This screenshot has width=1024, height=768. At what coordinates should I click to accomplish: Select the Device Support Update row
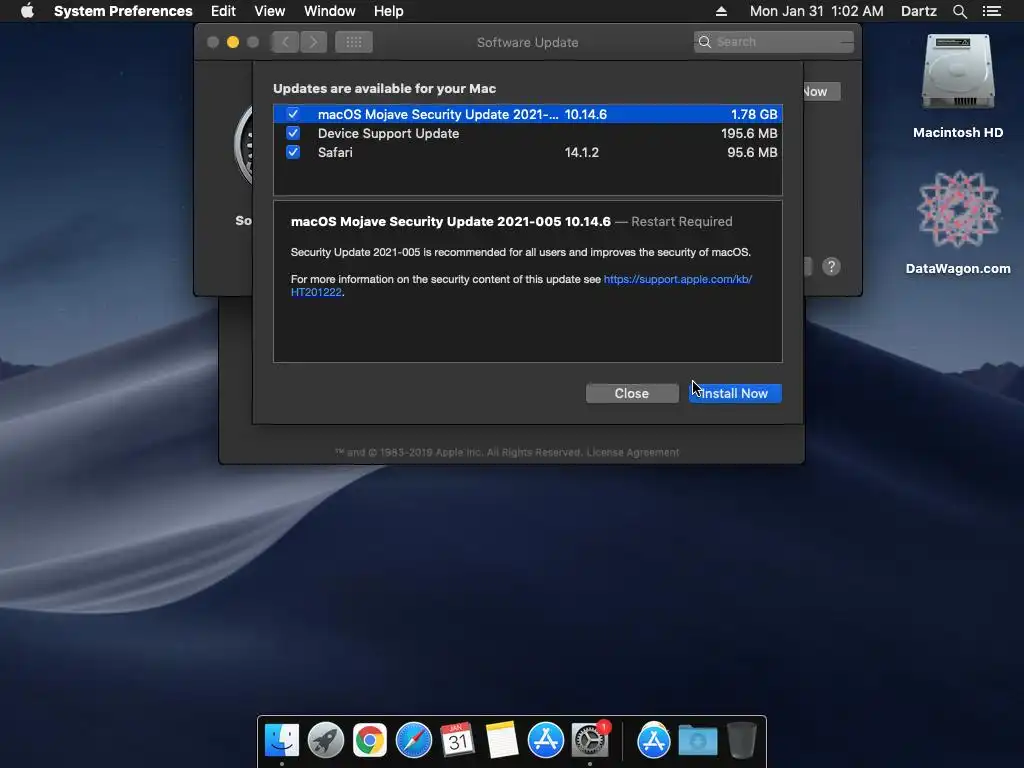point(528,133)
